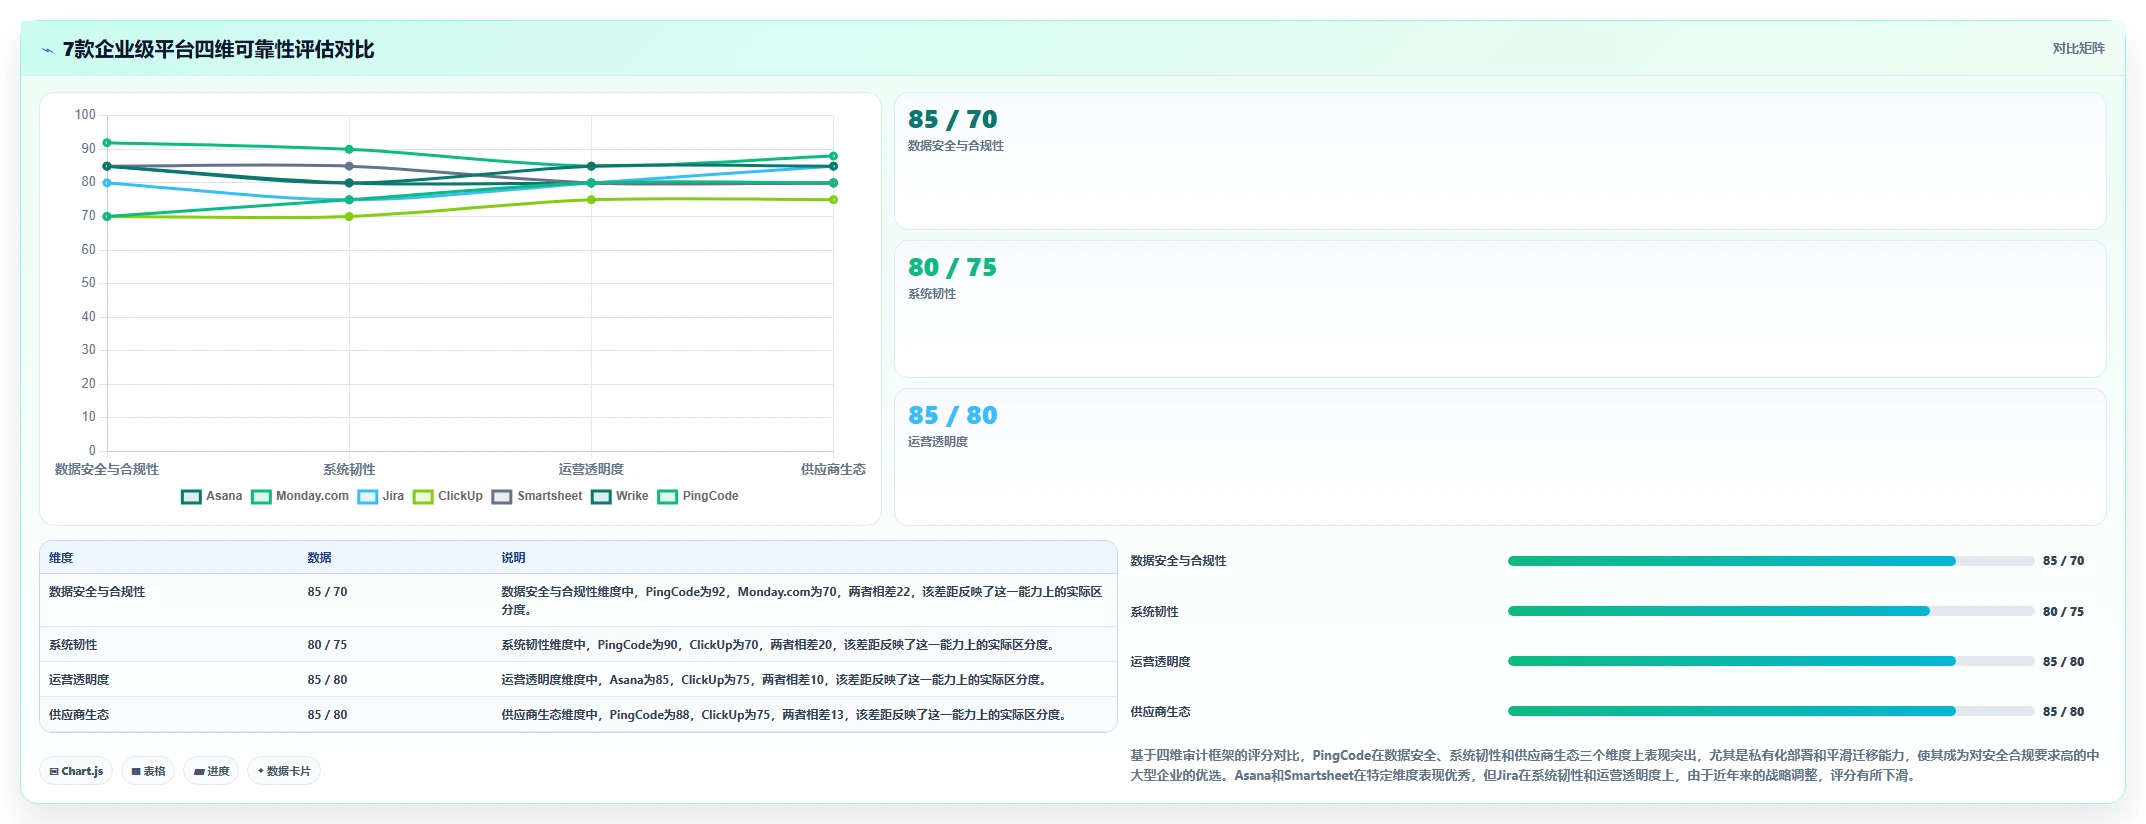Click the 80 / 75 table cell
The height and width of the screenshot is (824, 2146).
pyautogui.click(x=327, y=645)
